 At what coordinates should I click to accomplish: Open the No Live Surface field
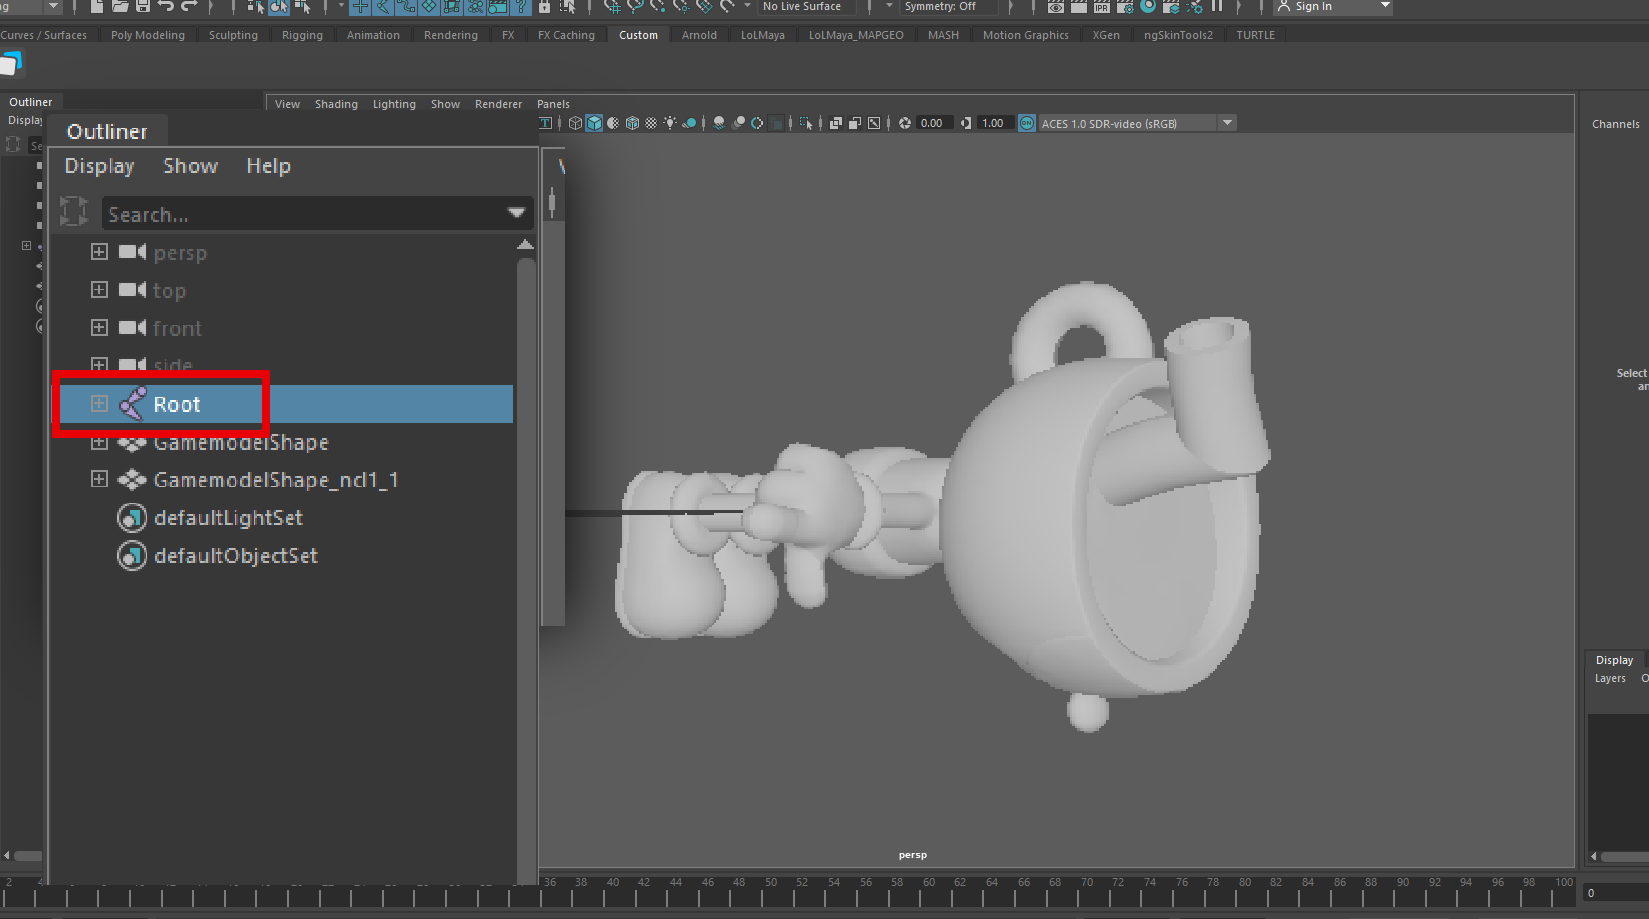coord(806,7)
